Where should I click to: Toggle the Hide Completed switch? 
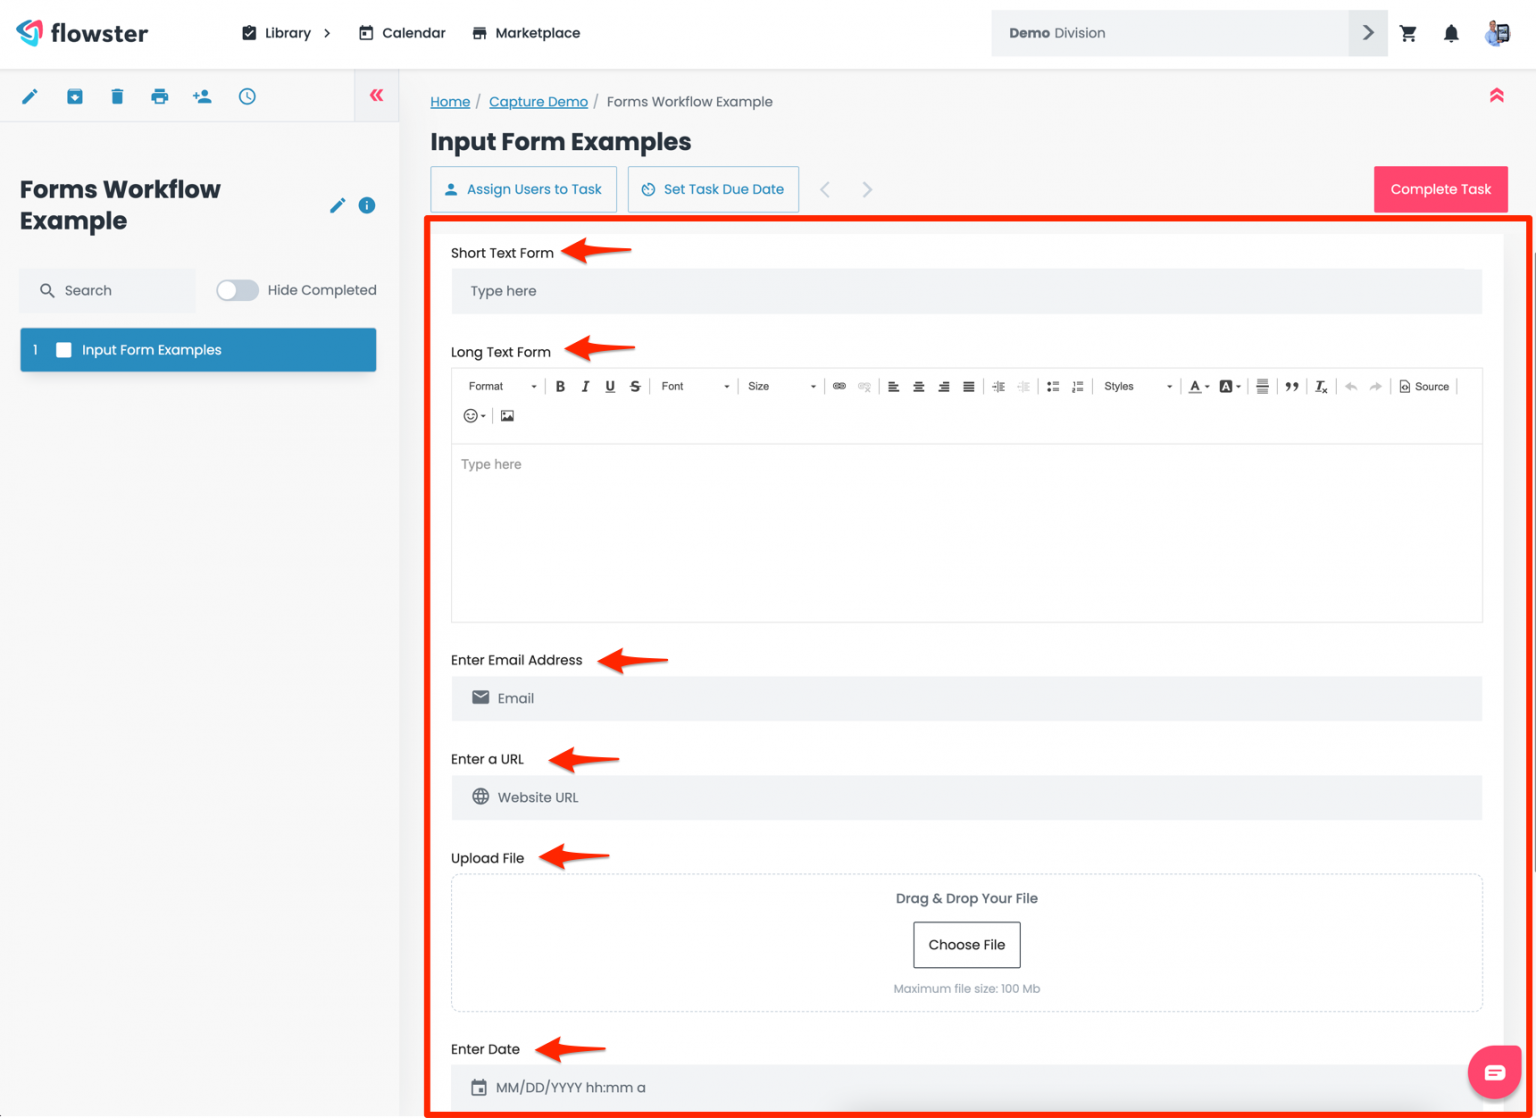click(x=237, y=290)
